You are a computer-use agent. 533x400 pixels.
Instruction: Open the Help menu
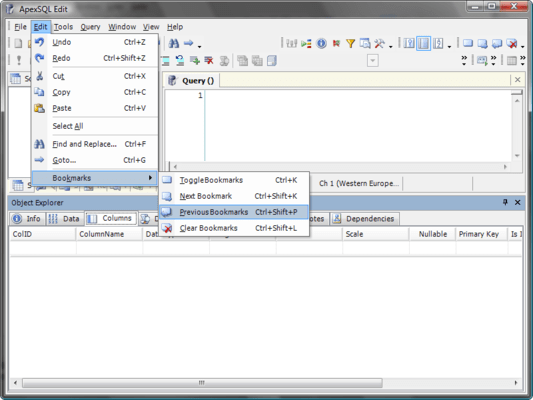(175, 27)
